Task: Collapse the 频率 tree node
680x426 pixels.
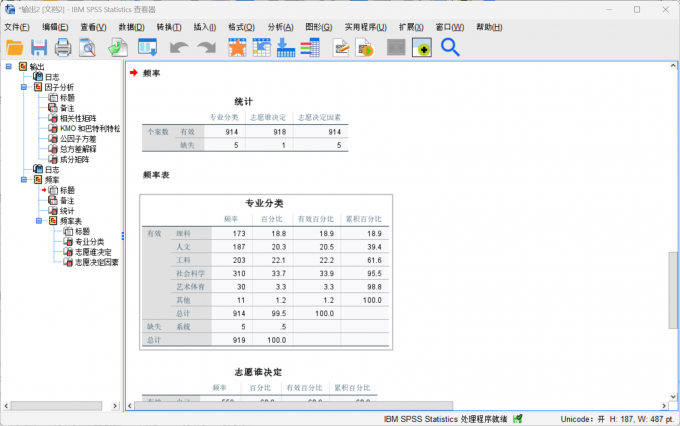Action: tap(24, 180)
